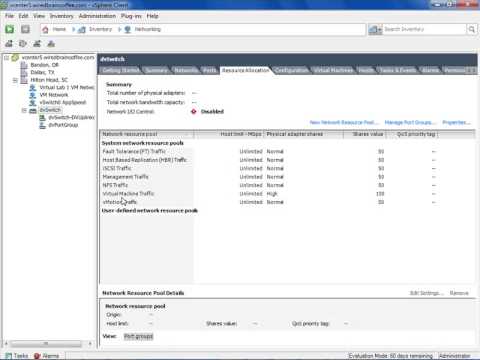Sort by Network resource pool column
The height and width of the screenshot is (360, 480).
click(x=147, y=134)
